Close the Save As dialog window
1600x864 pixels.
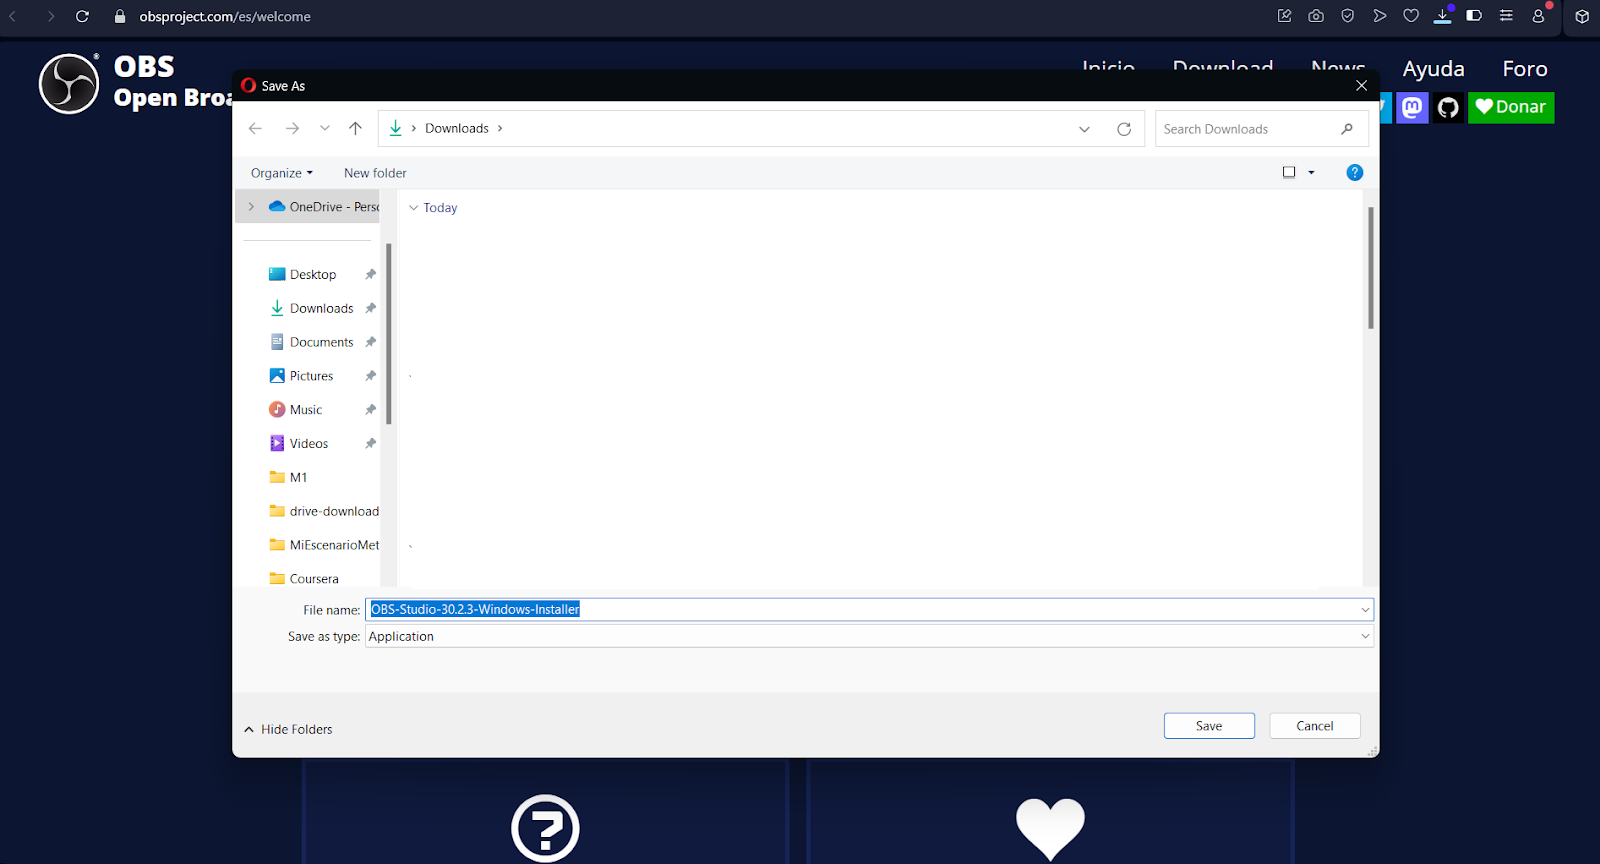click(1361, 86)
